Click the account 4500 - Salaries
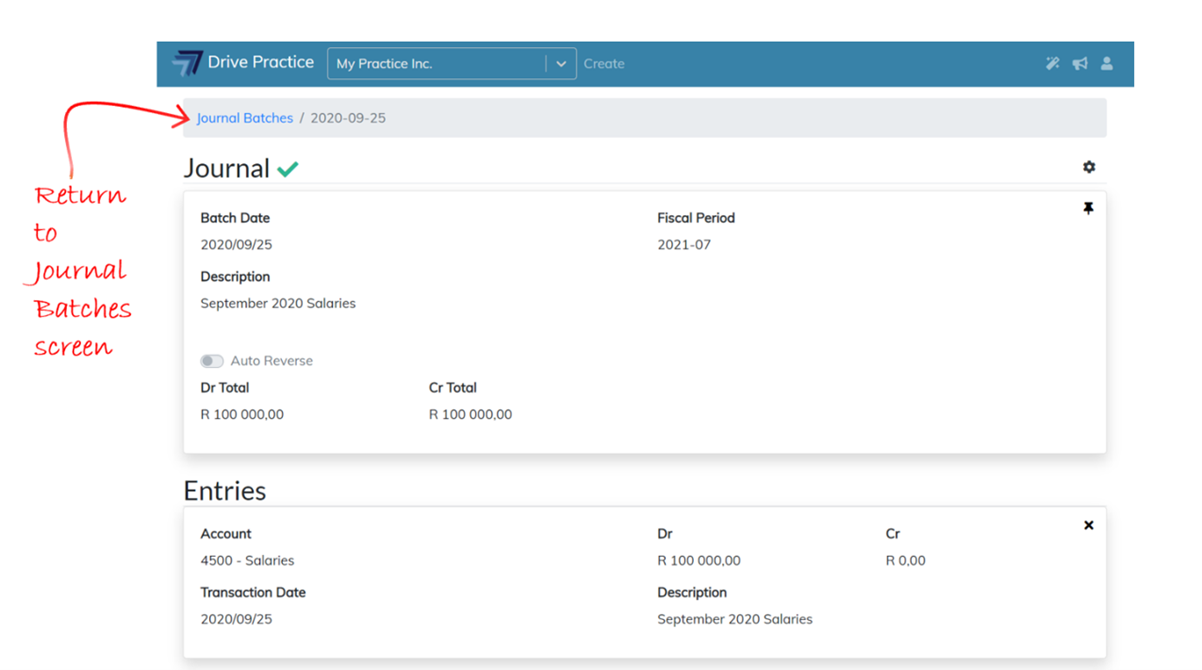The width and height of the screenshot is (1202, 670). pyautogui.click(x=247, y=560)
